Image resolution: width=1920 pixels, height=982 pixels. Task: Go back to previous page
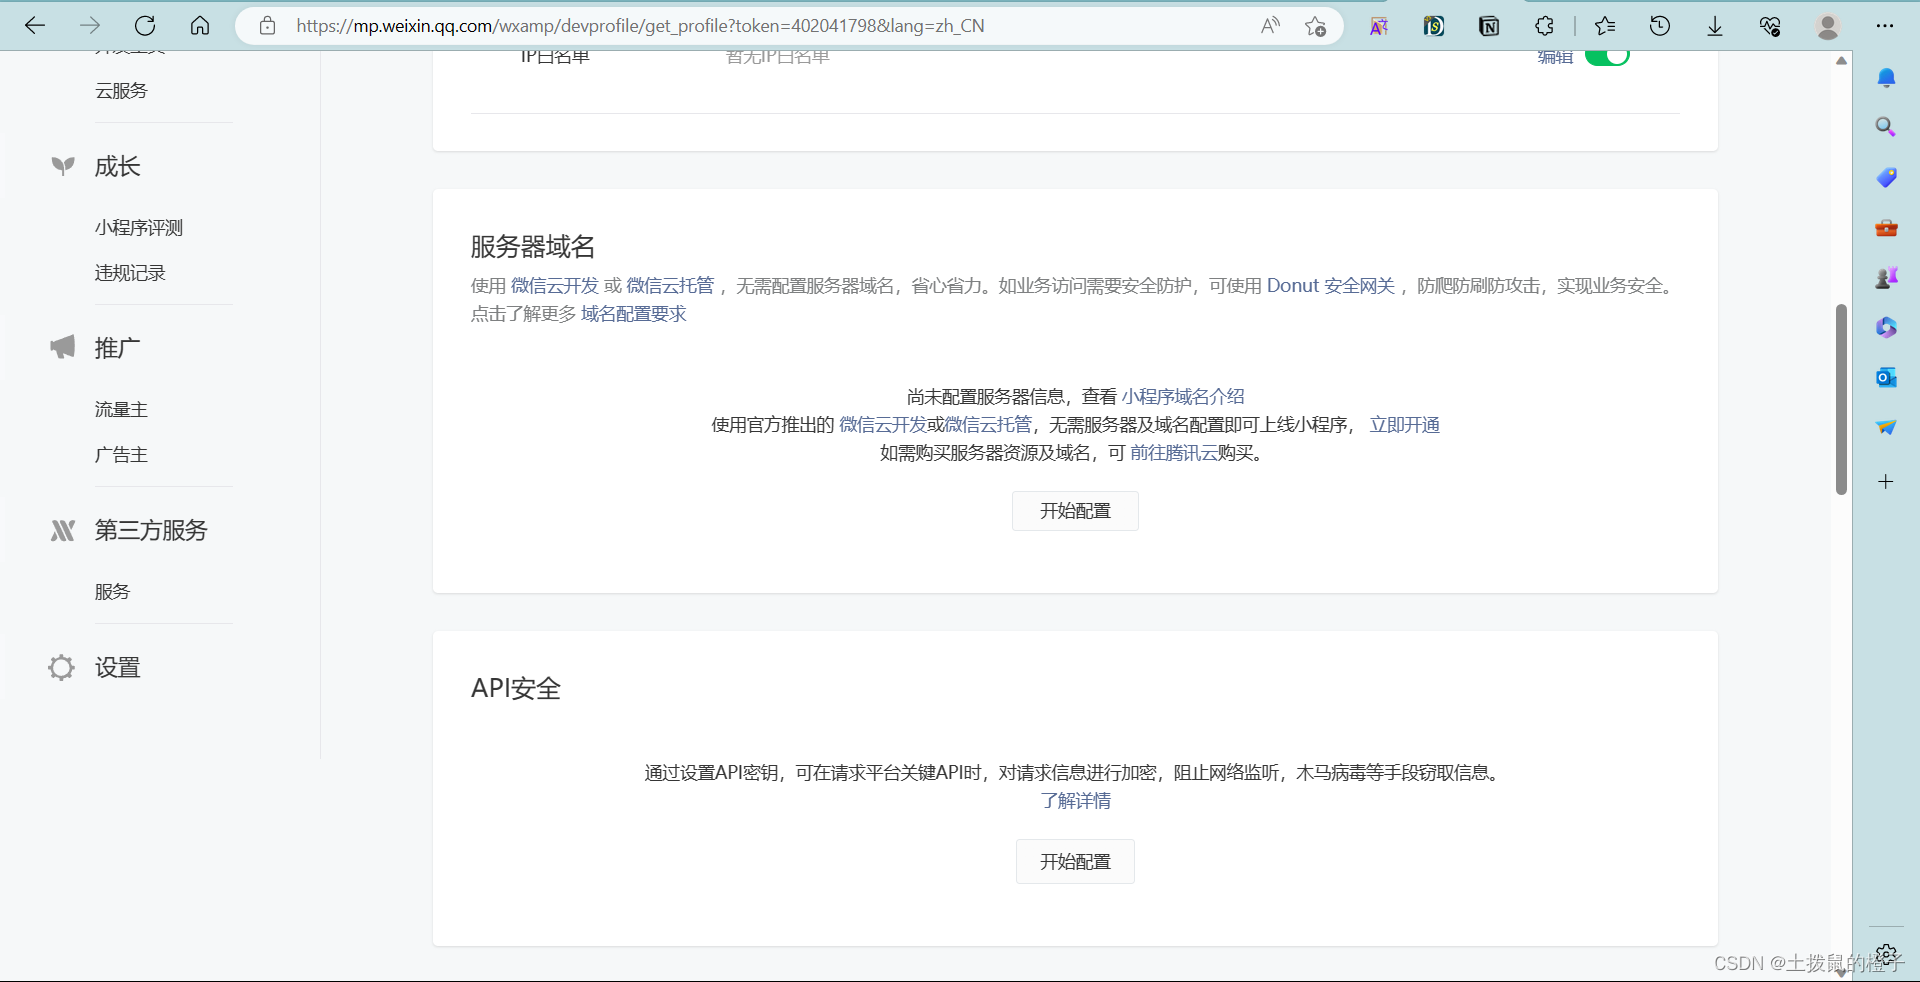point(35,26)
